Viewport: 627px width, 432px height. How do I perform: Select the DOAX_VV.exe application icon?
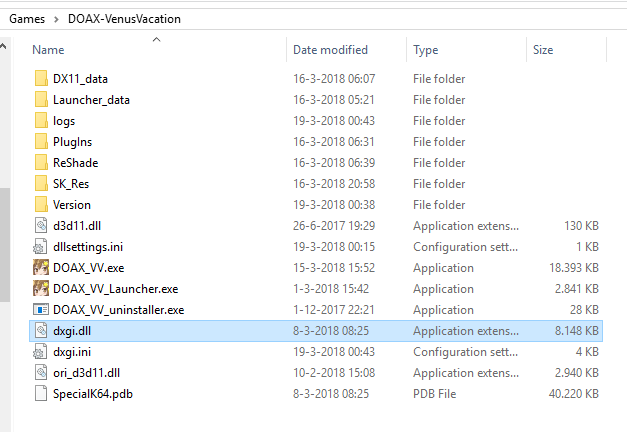coord(41,267)
